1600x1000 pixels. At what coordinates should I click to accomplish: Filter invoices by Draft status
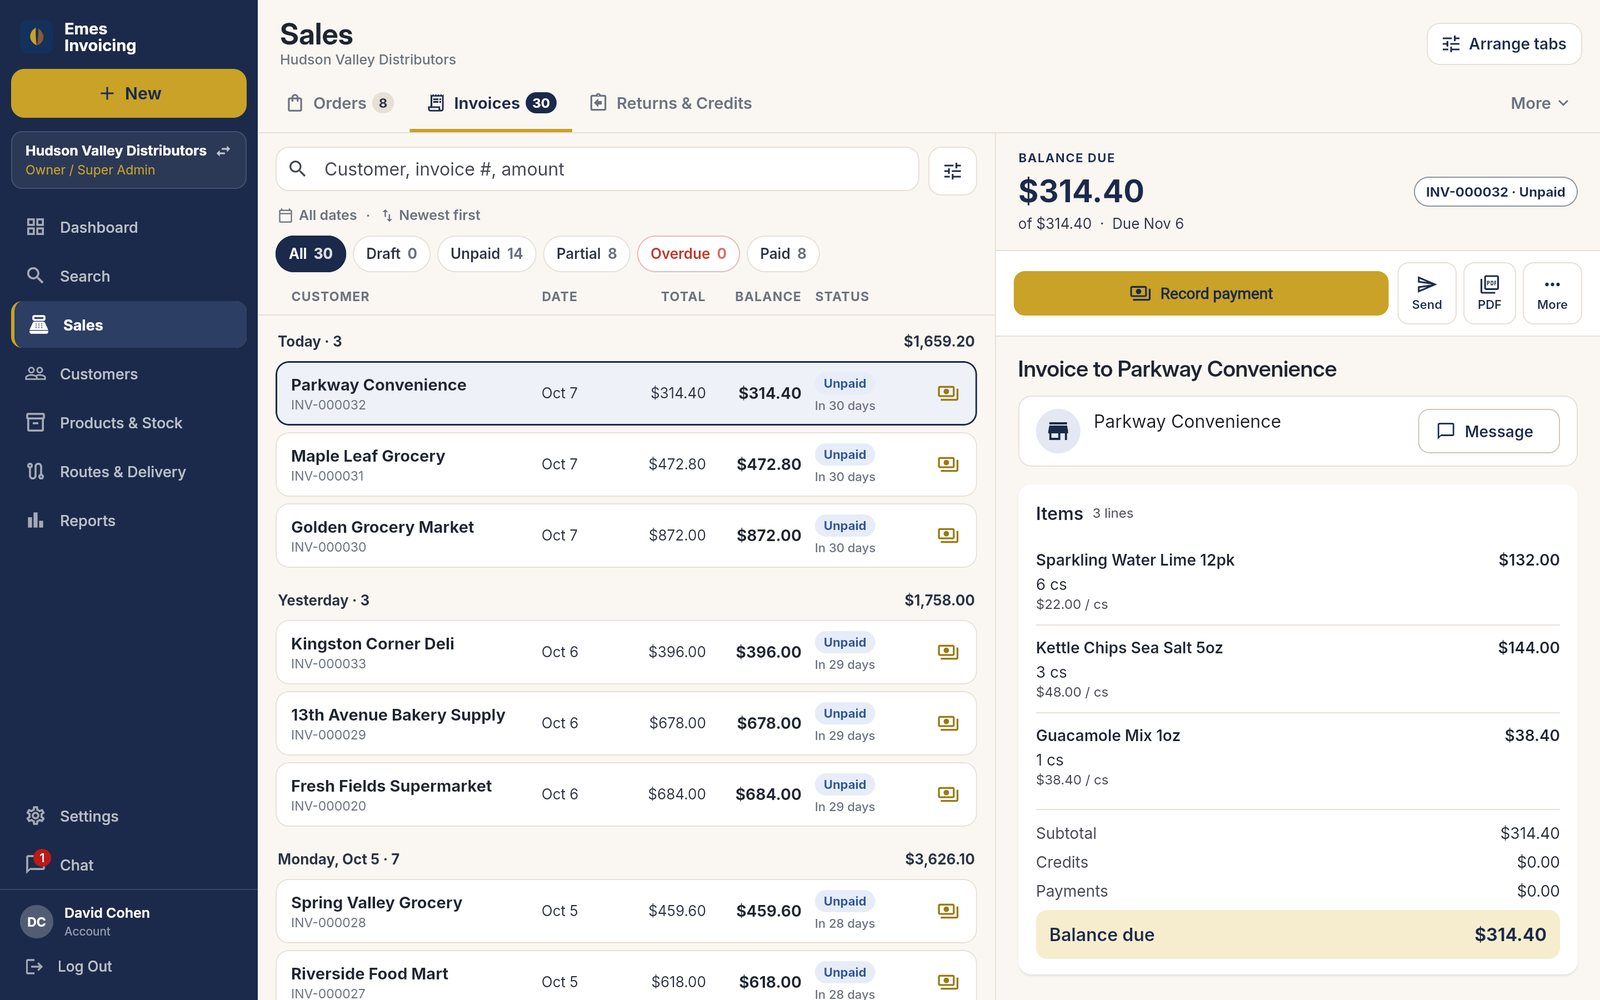tap(391, 254)
